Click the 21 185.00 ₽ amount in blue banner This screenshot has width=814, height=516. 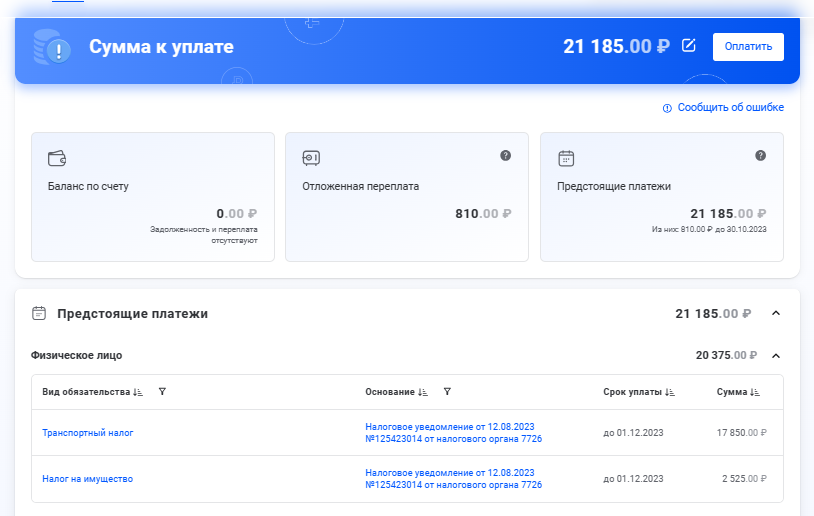pos(616,46)
